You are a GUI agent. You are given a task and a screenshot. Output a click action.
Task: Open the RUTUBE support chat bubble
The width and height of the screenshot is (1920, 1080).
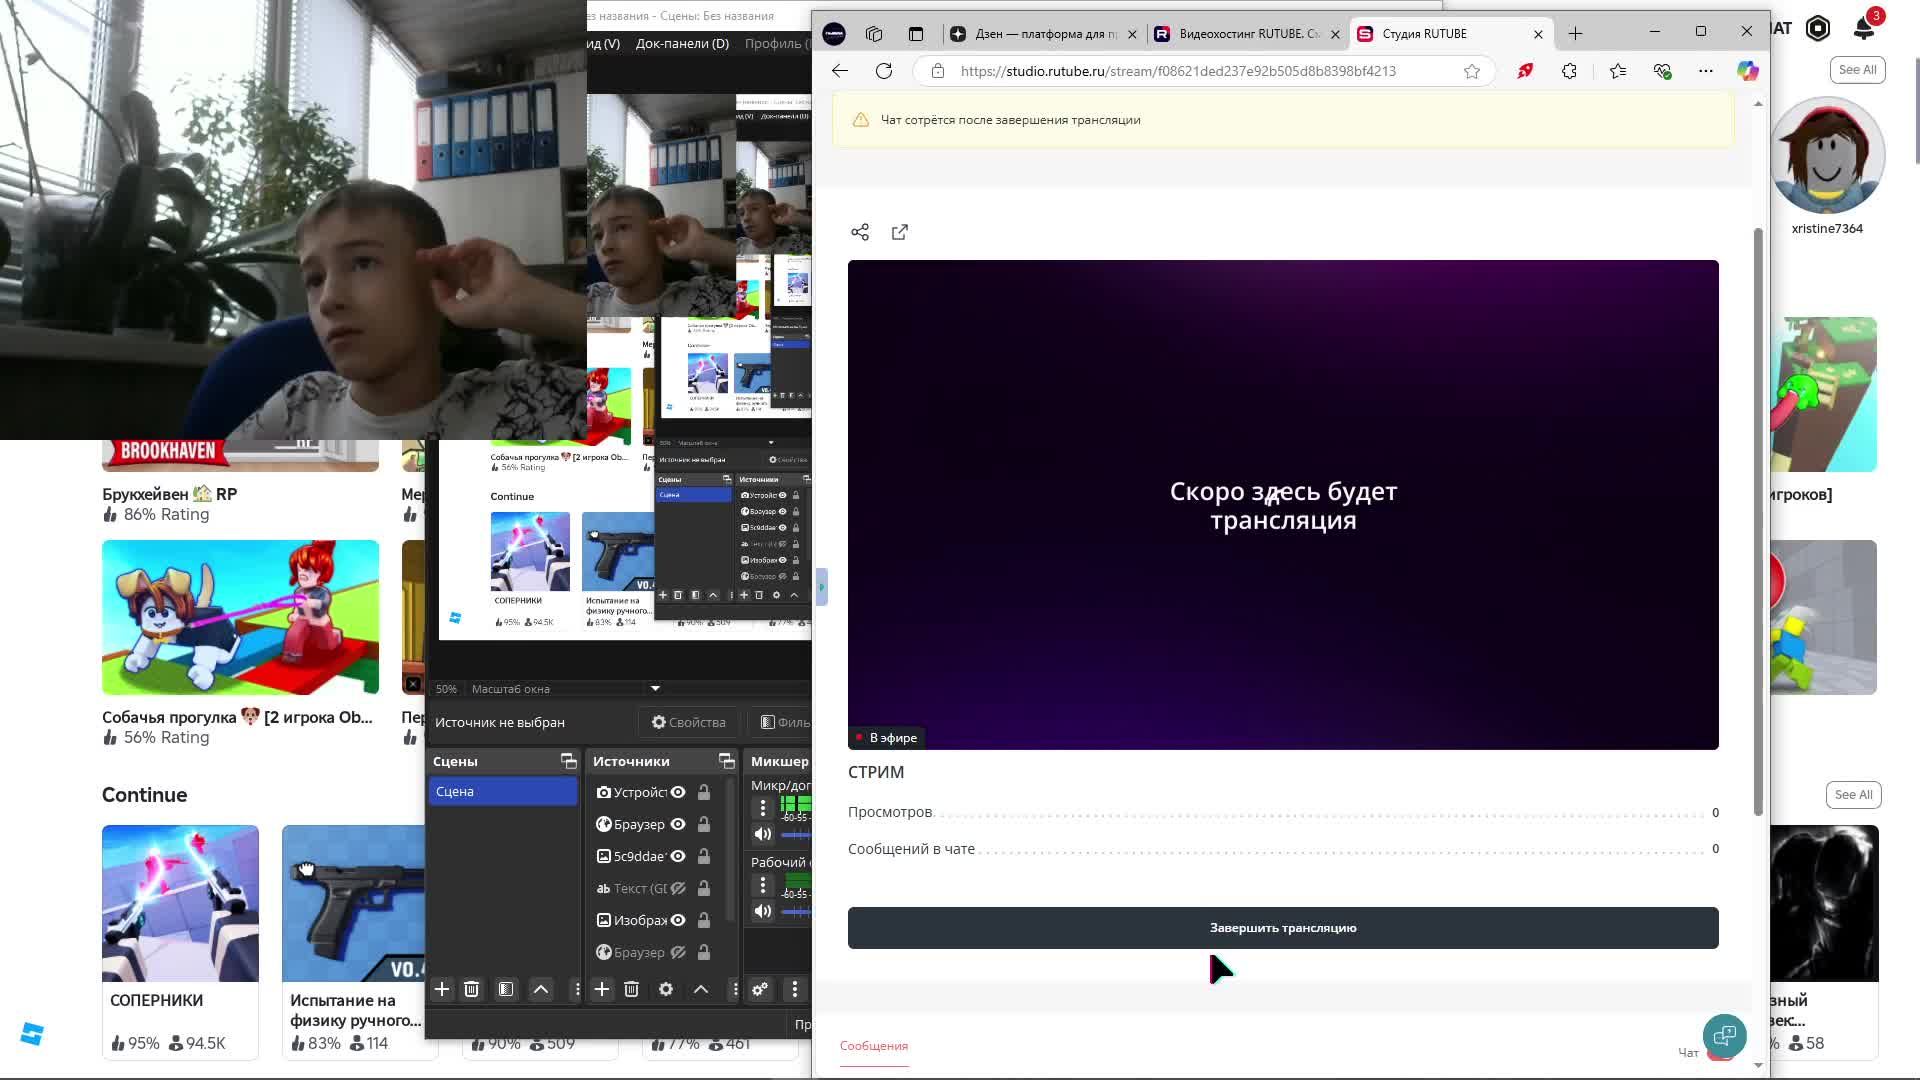tap(1724, 1035)
